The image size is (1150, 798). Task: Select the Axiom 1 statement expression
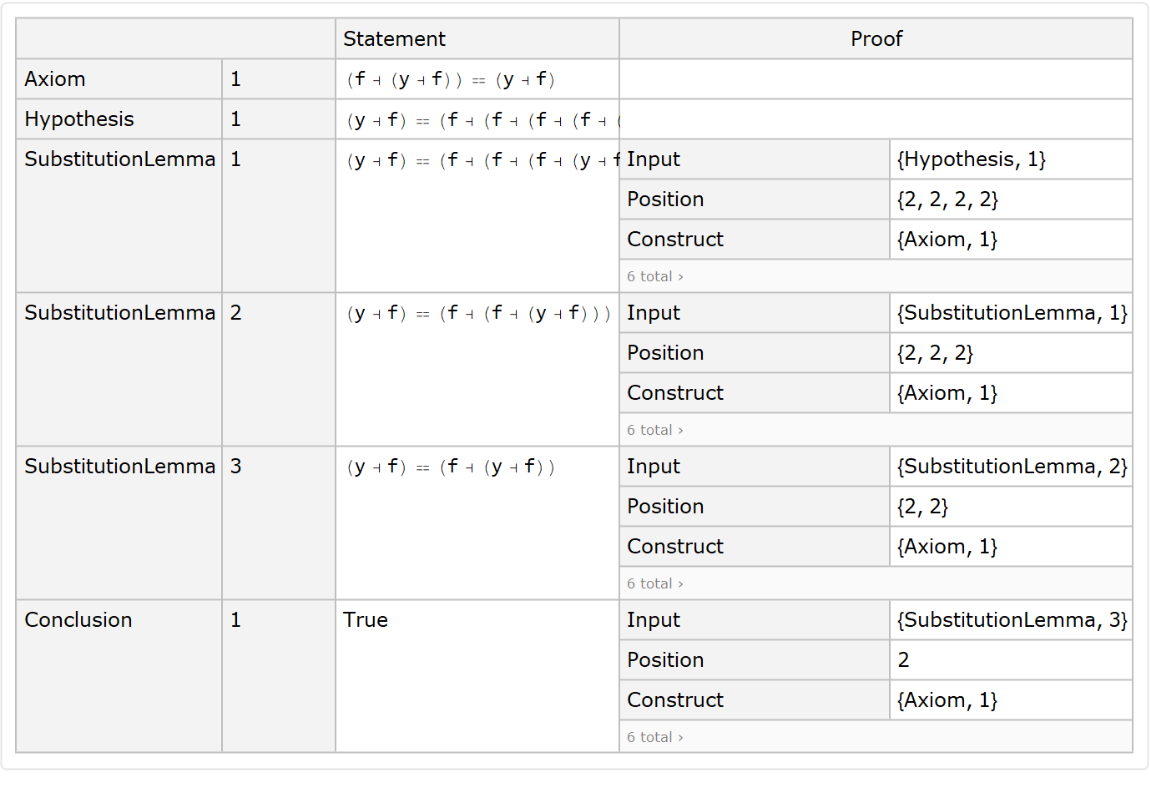pyautogui.click(x=450, y=80)
